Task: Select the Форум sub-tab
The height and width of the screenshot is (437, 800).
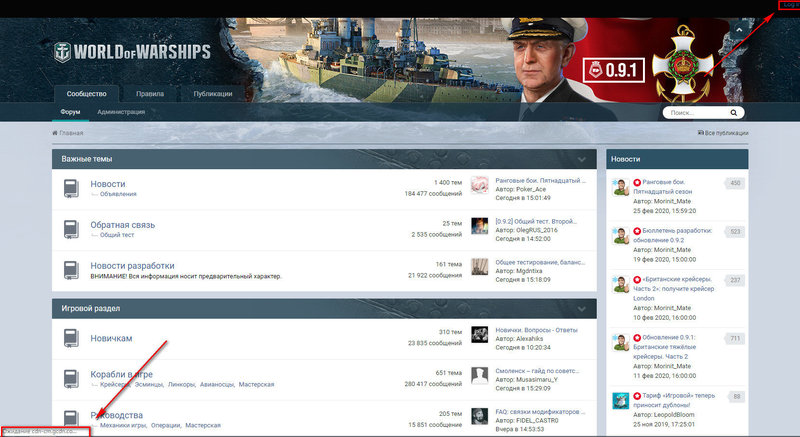Action: pos(70,112)
